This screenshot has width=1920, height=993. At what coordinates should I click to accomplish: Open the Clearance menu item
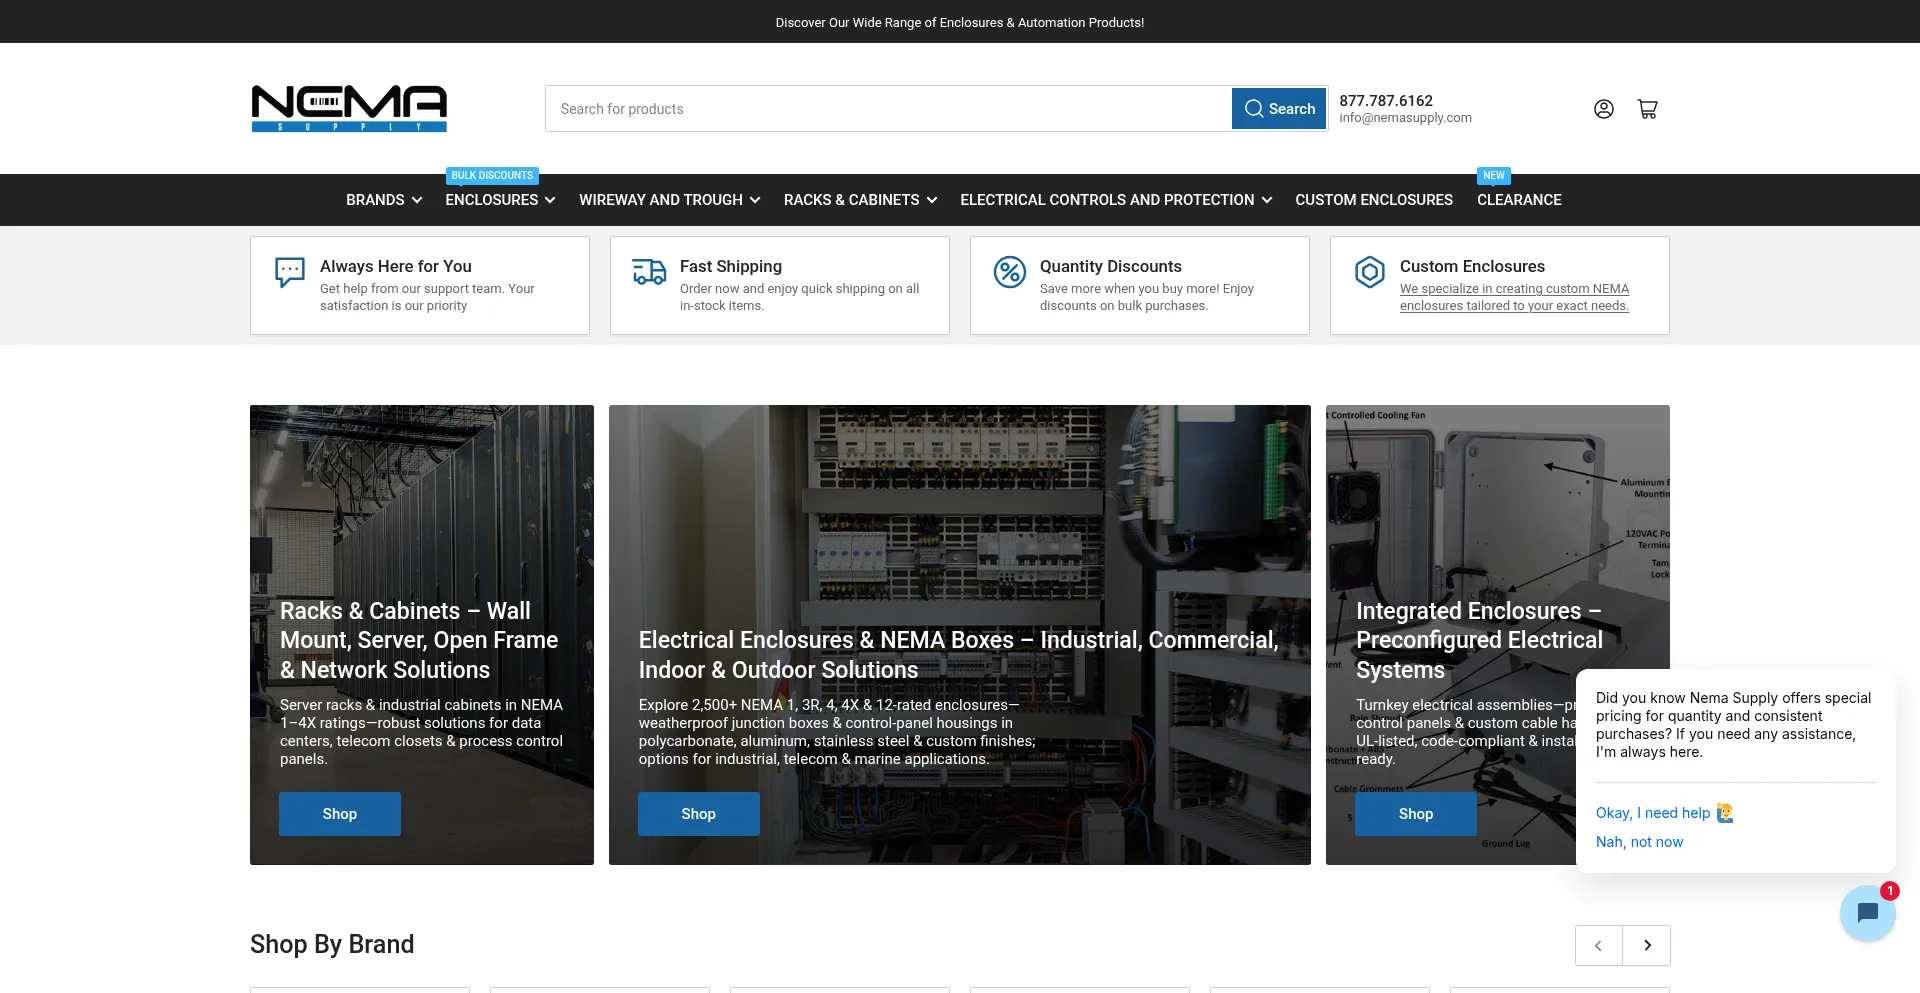(1519, 200)
